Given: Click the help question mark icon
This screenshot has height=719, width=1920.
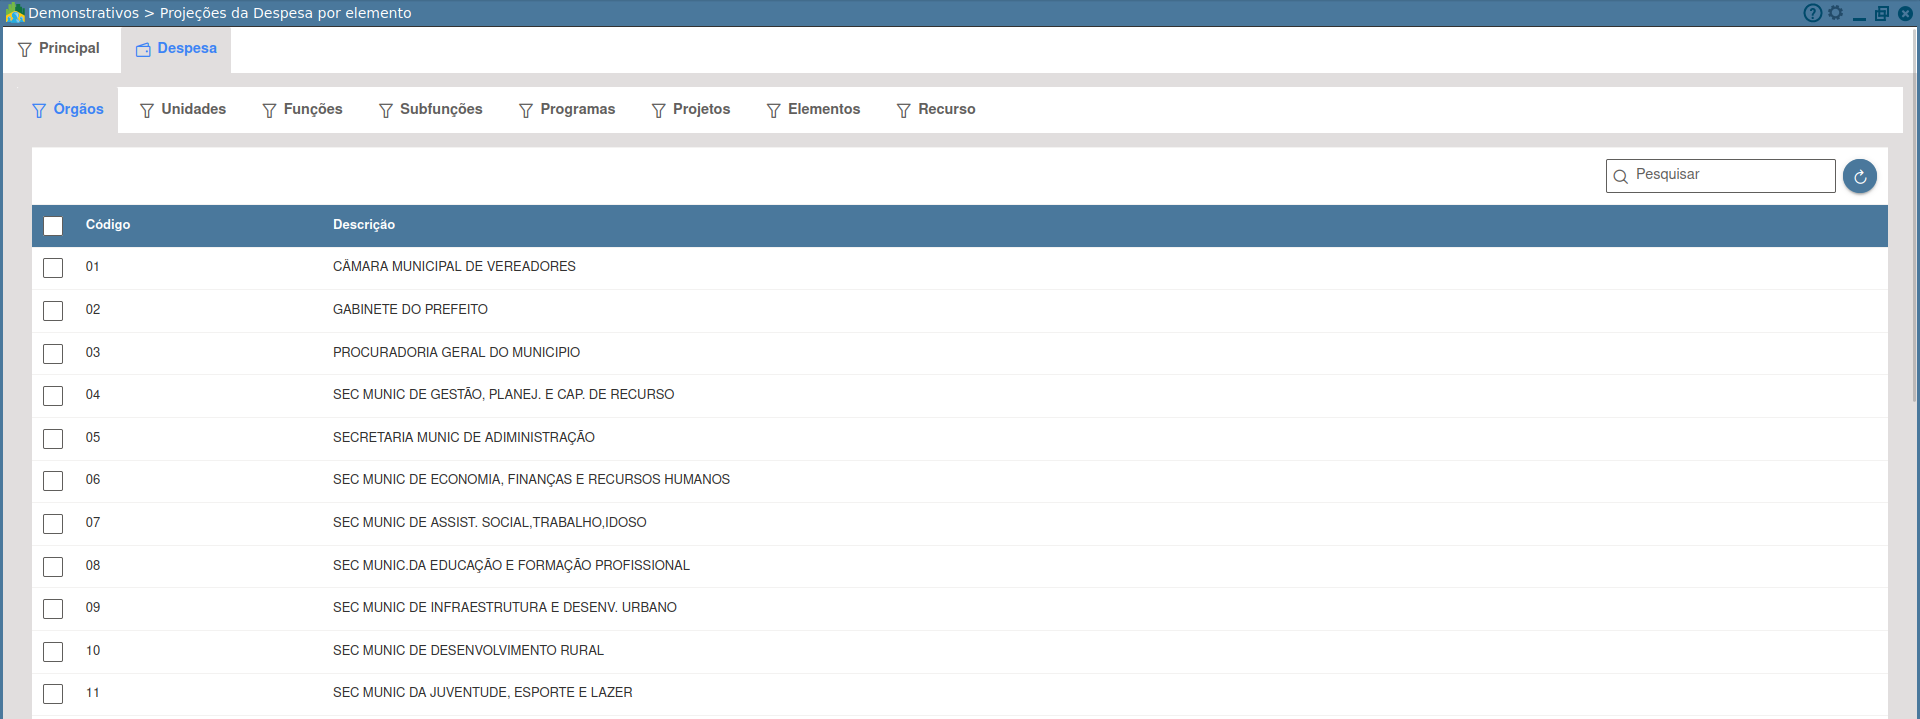Looking at the screenshot, I should click(1812, 13).
